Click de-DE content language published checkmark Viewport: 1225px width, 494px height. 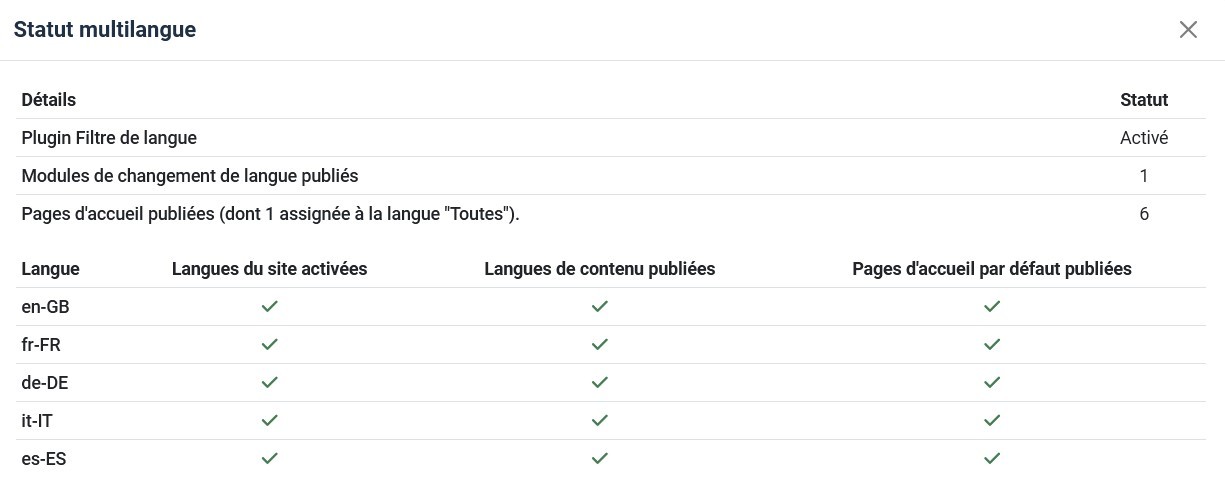pos(599,383)
